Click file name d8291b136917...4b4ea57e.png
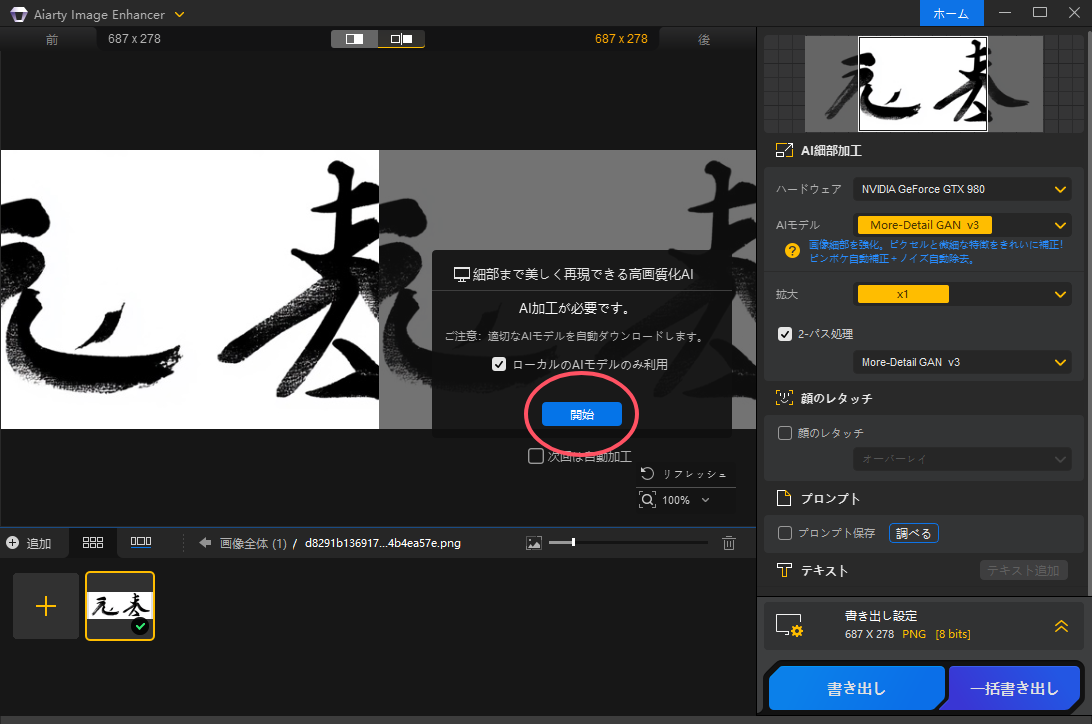1092x724 pixels. click(x=383, y=543)
